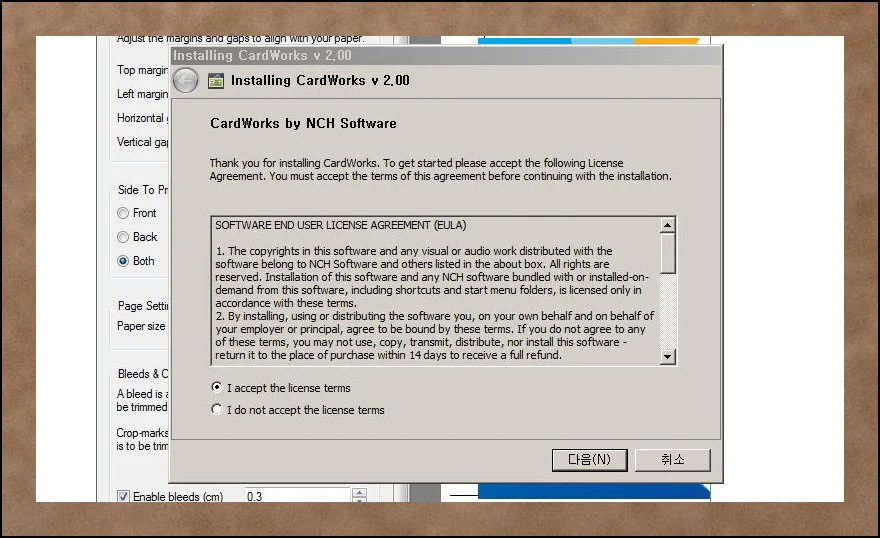
Task: Click the Paper size label under Page Settings
Action: [x=141, y=326]
